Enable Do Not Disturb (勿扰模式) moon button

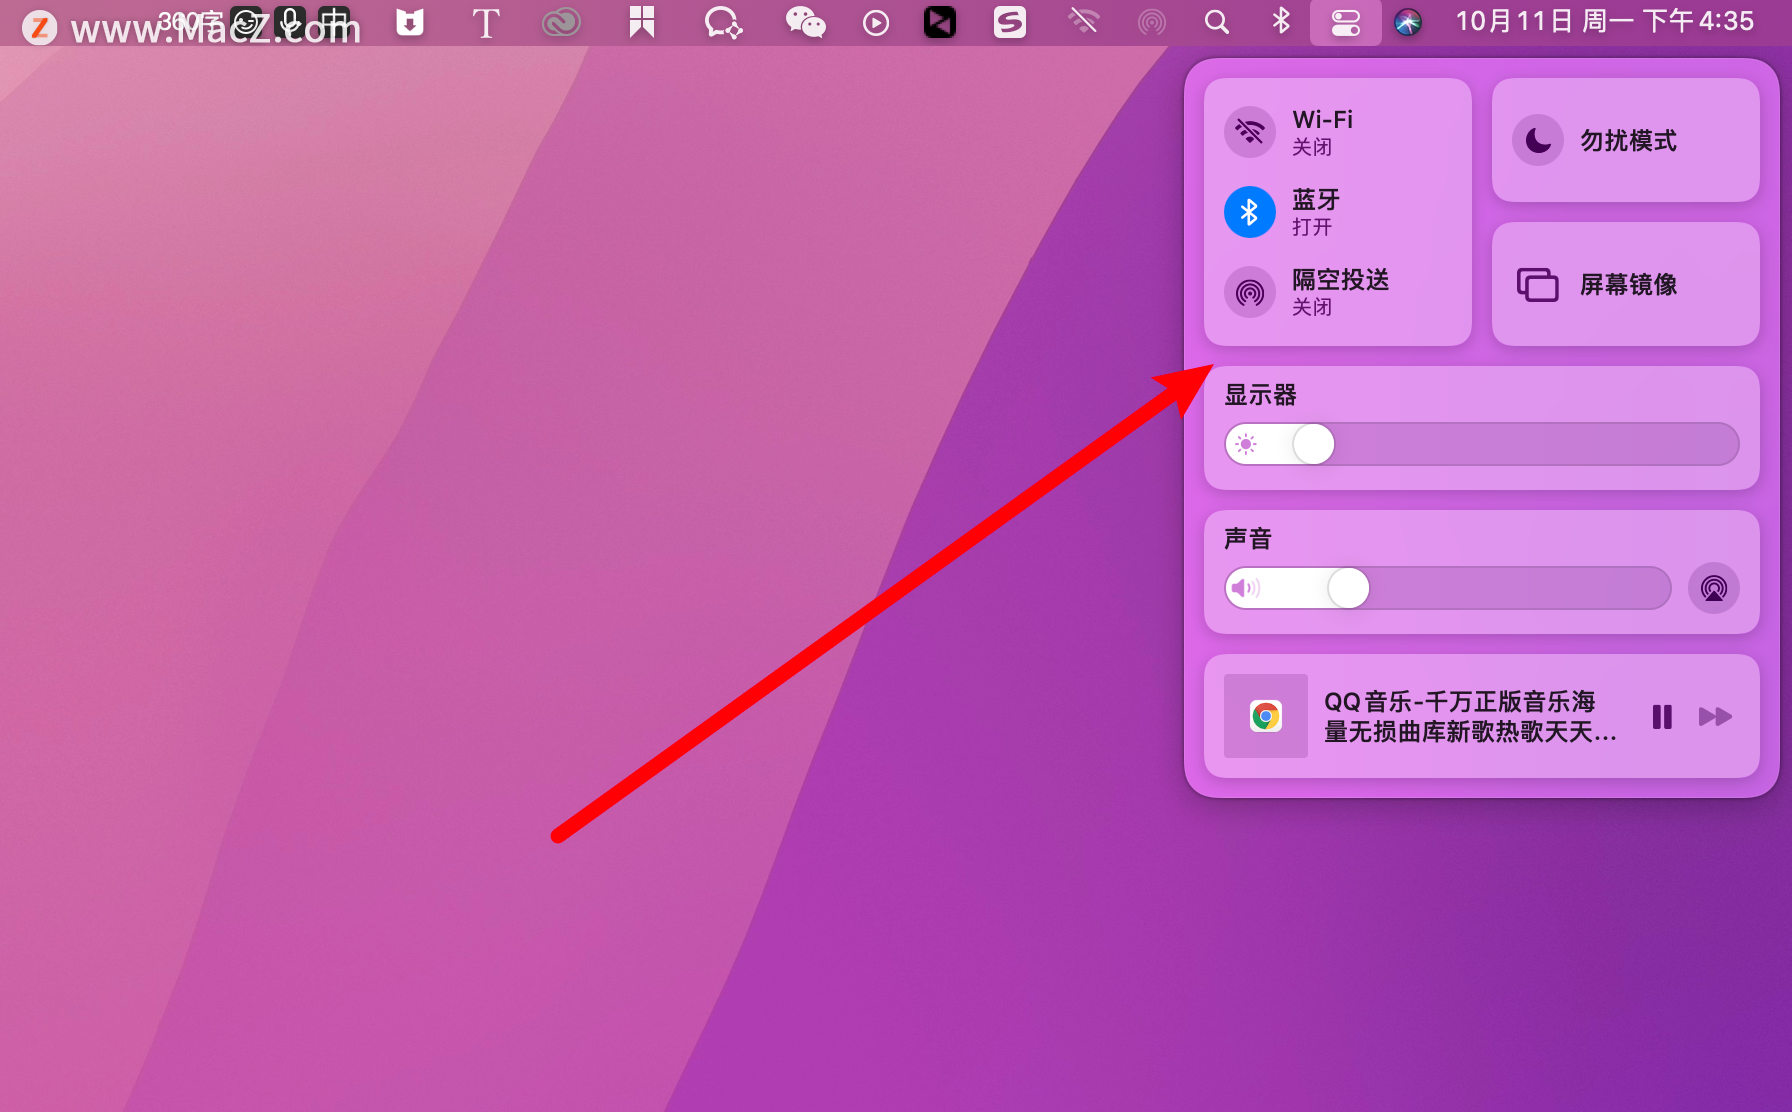coord(1538,140)
